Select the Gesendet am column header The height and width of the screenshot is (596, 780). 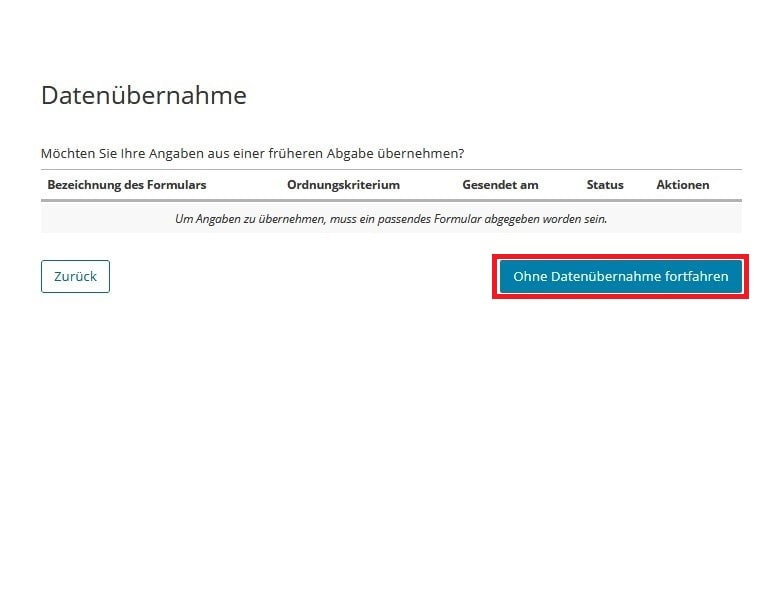[500, 185]
